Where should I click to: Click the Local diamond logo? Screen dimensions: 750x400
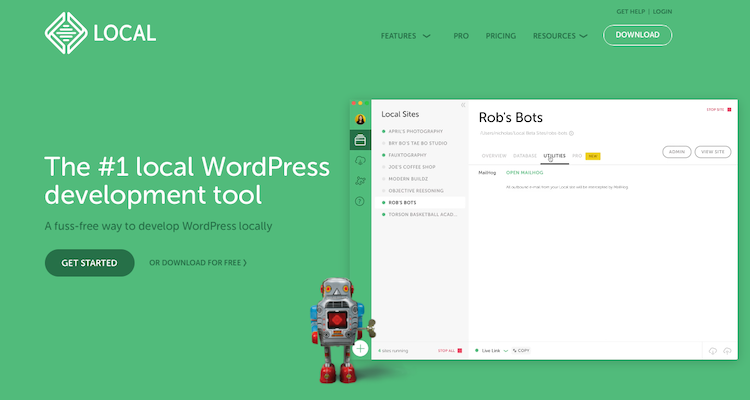click(x=66, y=33)
